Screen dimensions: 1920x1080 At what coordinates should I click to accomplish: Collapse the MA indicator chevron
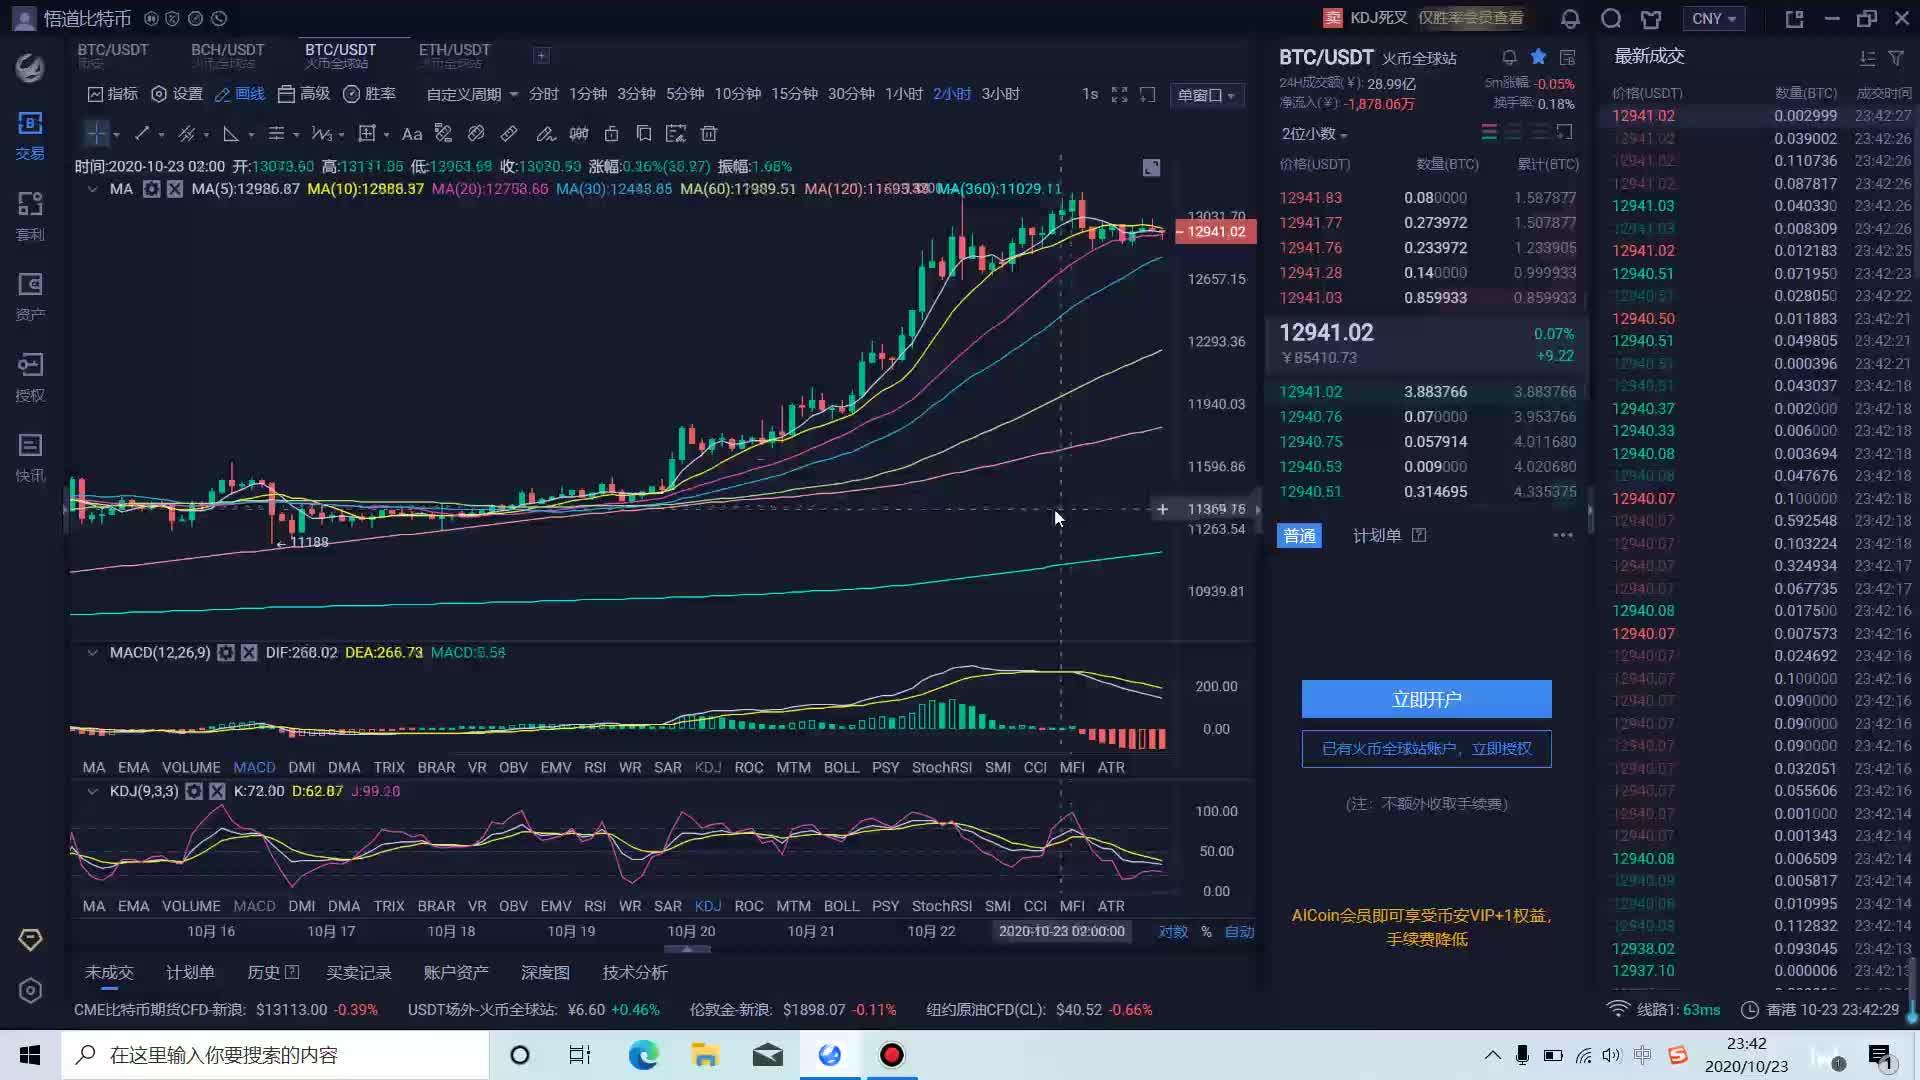[92, 189]
